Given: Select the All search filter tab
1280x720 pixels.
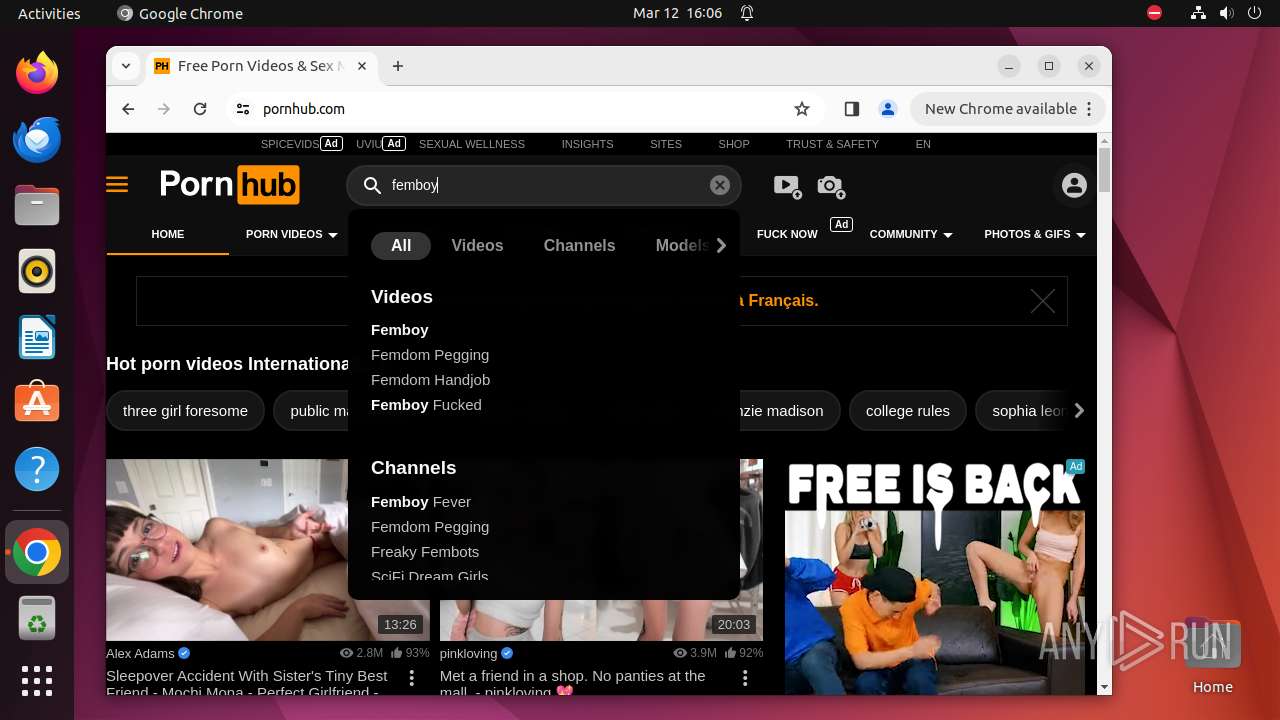Looking at the screenshot, I should click(401, 245).
